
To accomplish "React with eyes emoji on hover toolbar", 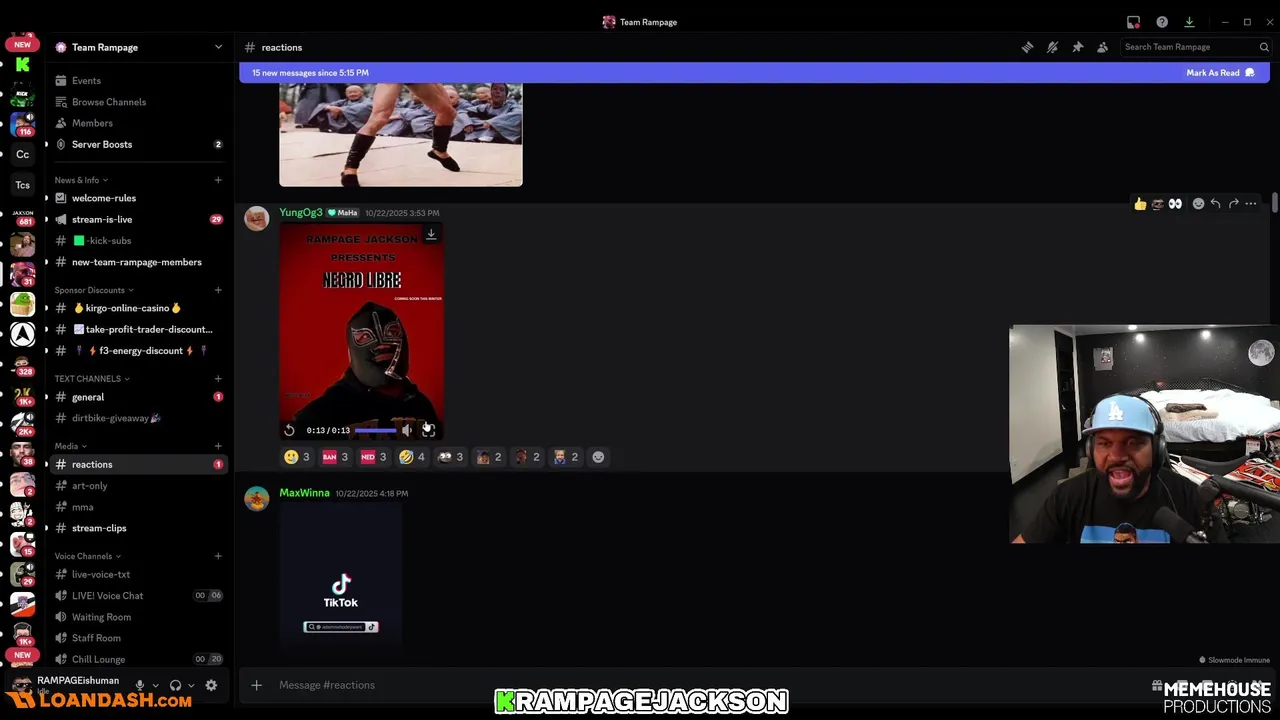I will pos(1175,204).
